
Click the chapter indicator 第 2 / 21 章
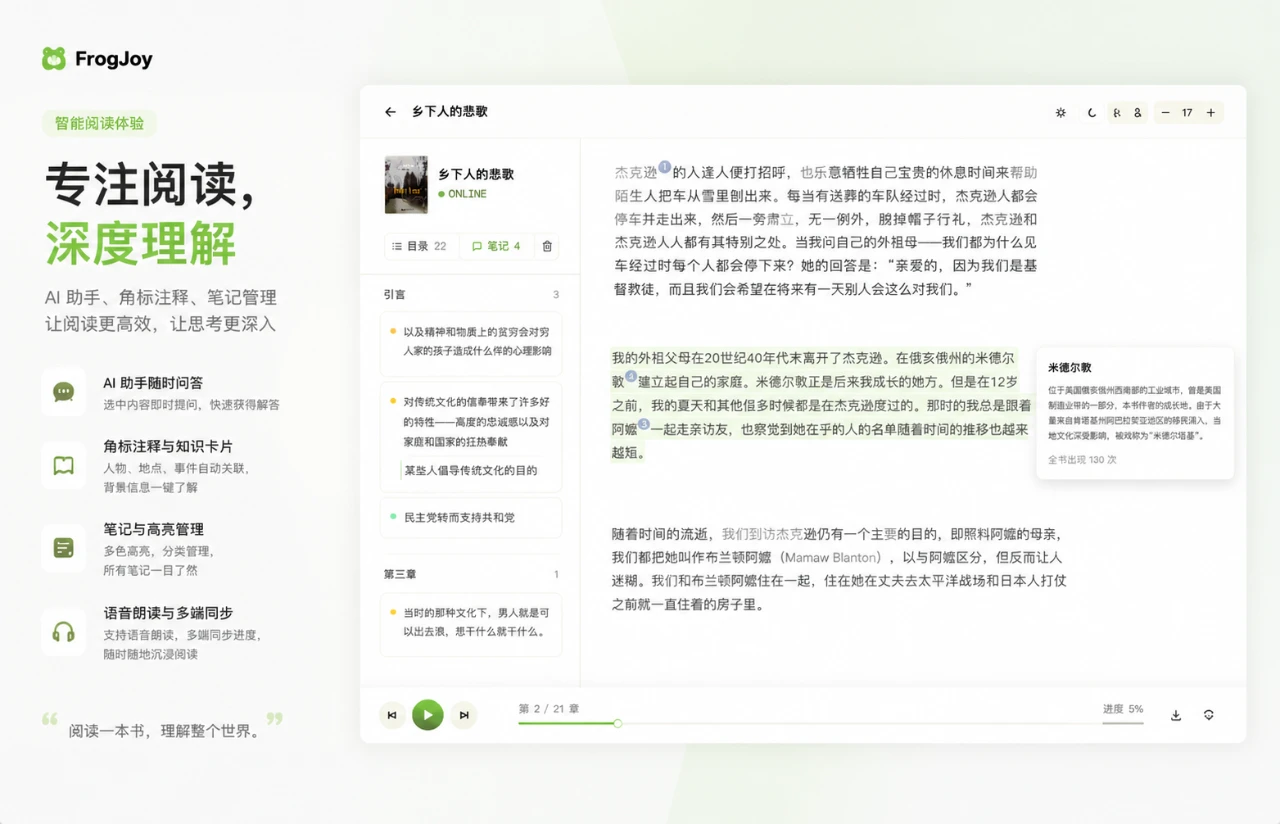click(x=549, y=708)
